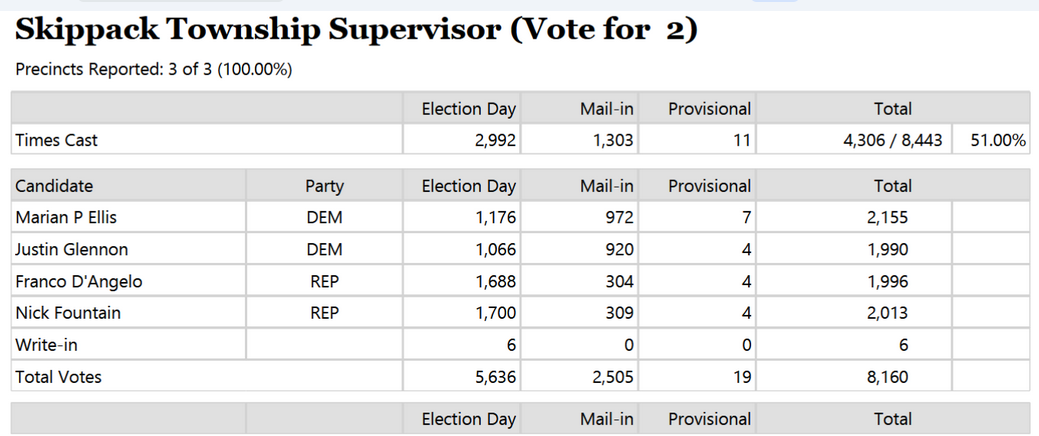Click the Nick Fountain candidate name
Viewport: 1039px width, 436px height.
click(x=68, y=313)
